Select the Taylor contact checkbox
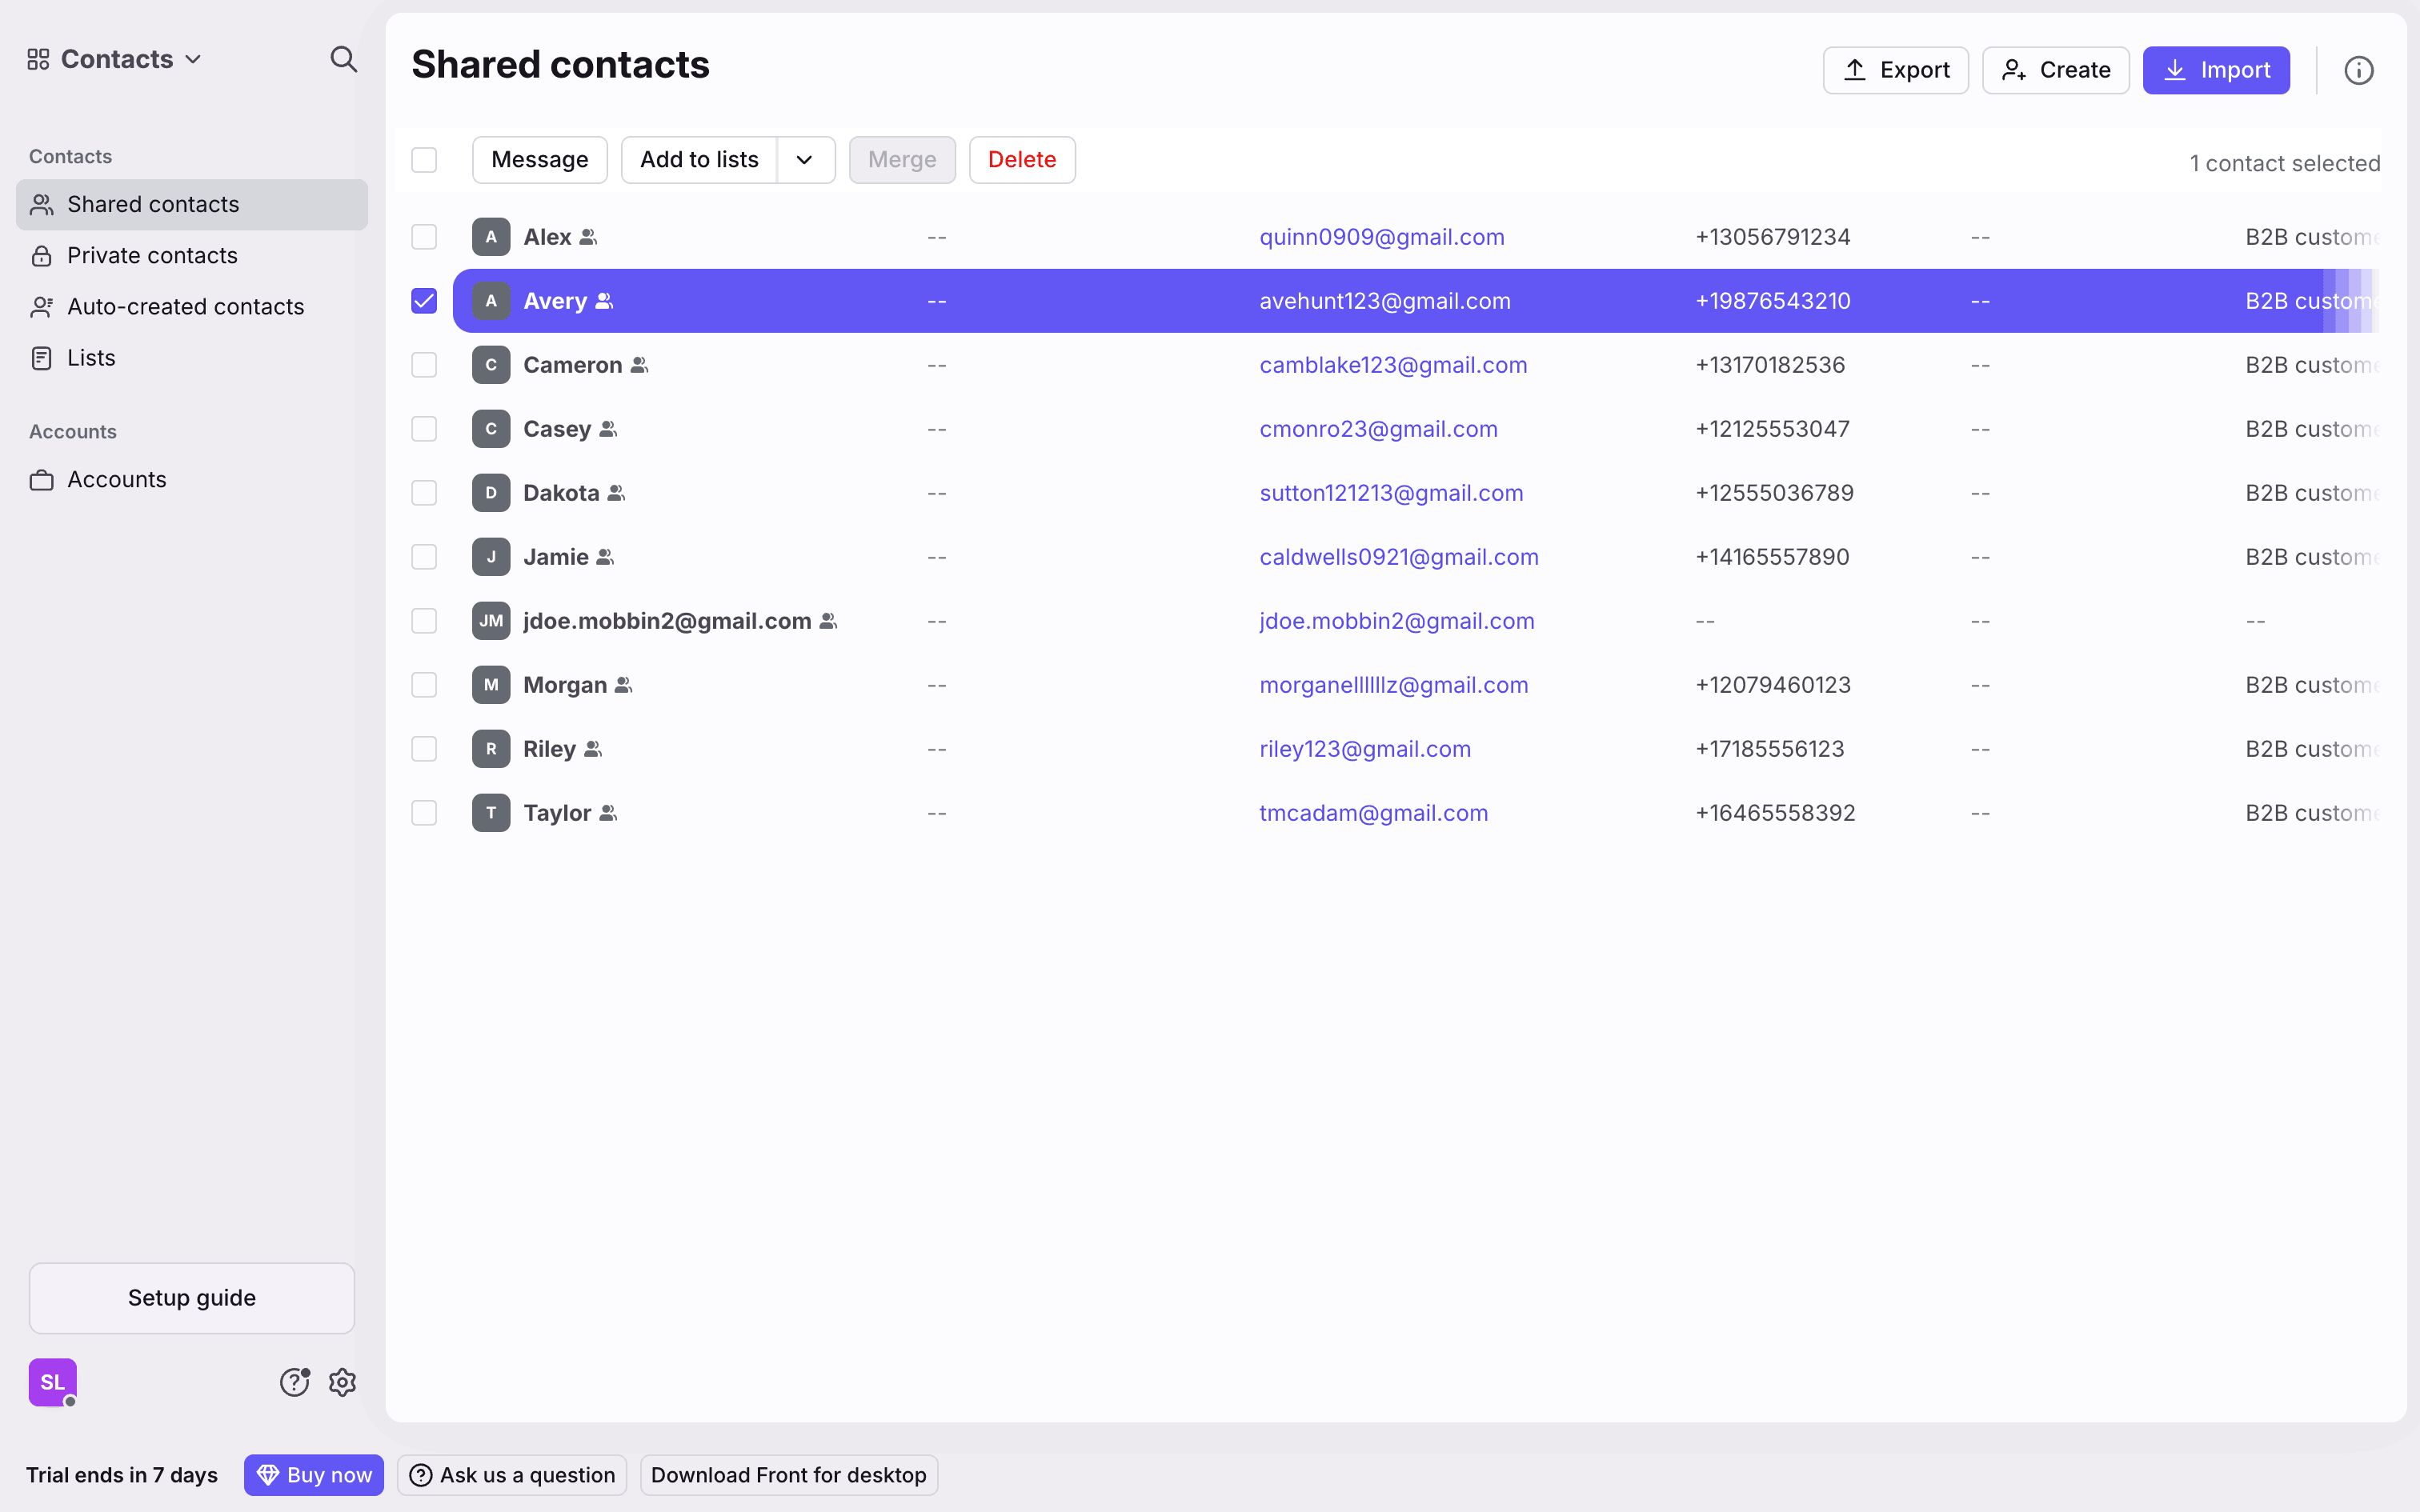This screenshot has height=1512, width=2420. coord(424,813)
